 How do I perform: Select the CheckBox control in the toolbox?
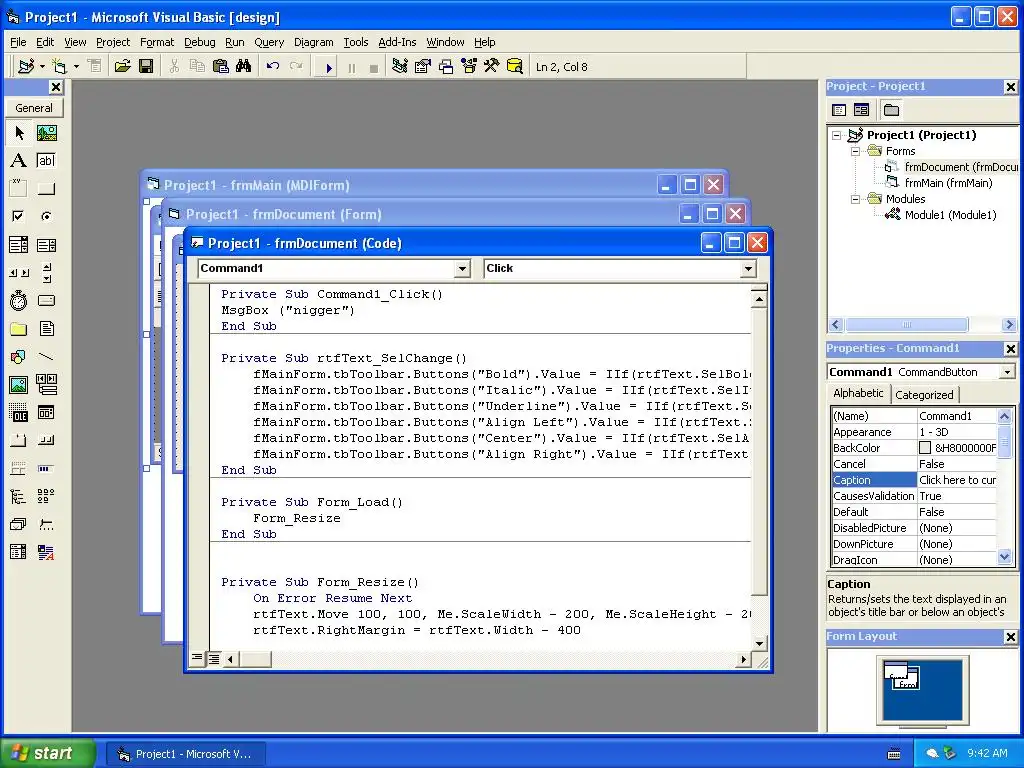pyautogui.click(x=19, y=216)
